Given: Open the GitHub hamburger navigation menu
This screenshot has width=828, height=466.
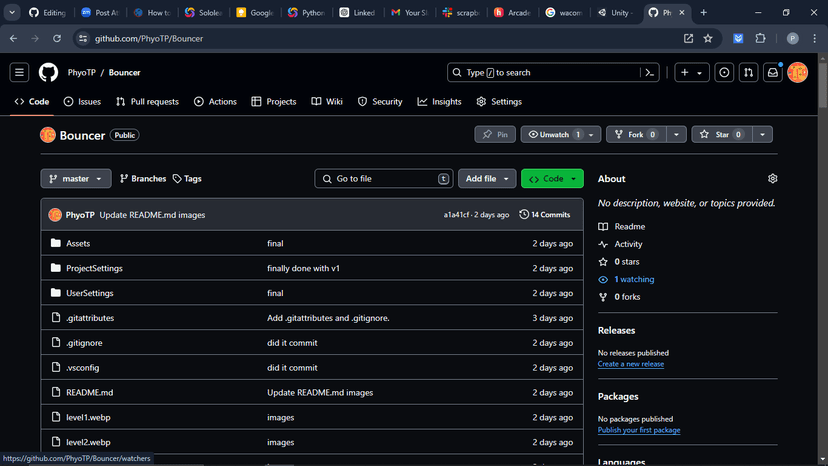Looking at the screenshot, I should point(19,72).
